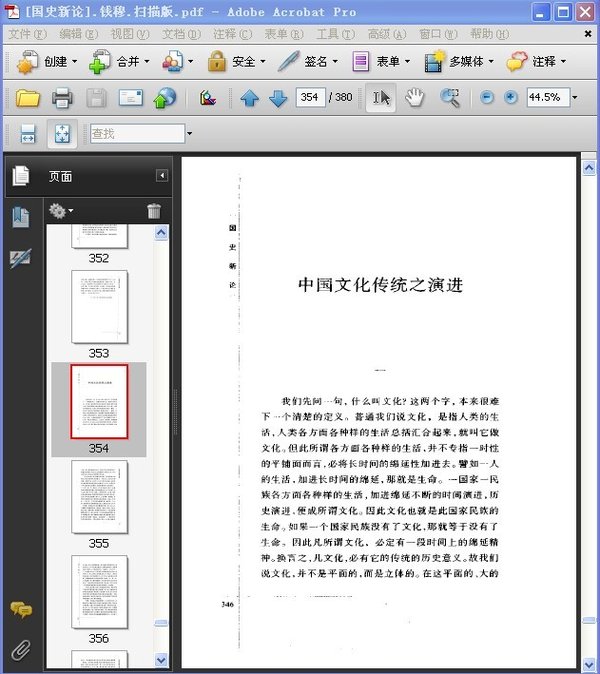This screenshot has height=674, width=600.
Task: Open the Comments panel icon at bottom
Action: pyautogui.click(x=21, y=610)
